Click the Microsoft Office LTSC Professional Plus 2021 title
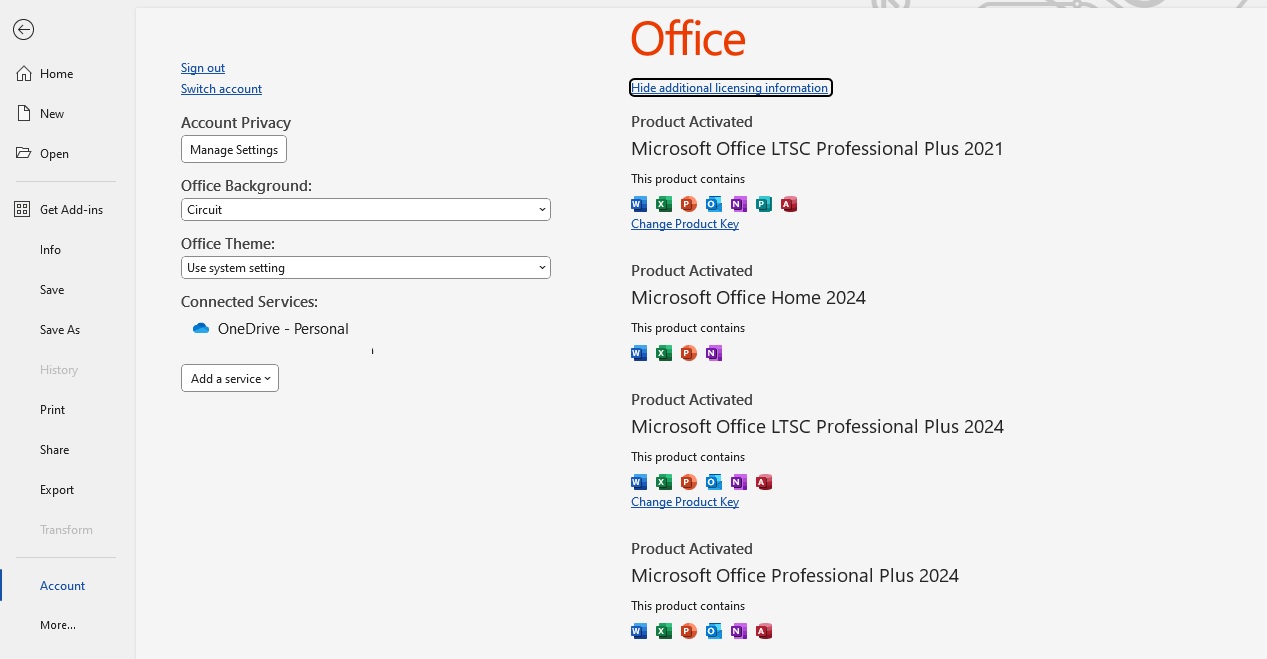The image size is (1267, 659). coord(817,148)
